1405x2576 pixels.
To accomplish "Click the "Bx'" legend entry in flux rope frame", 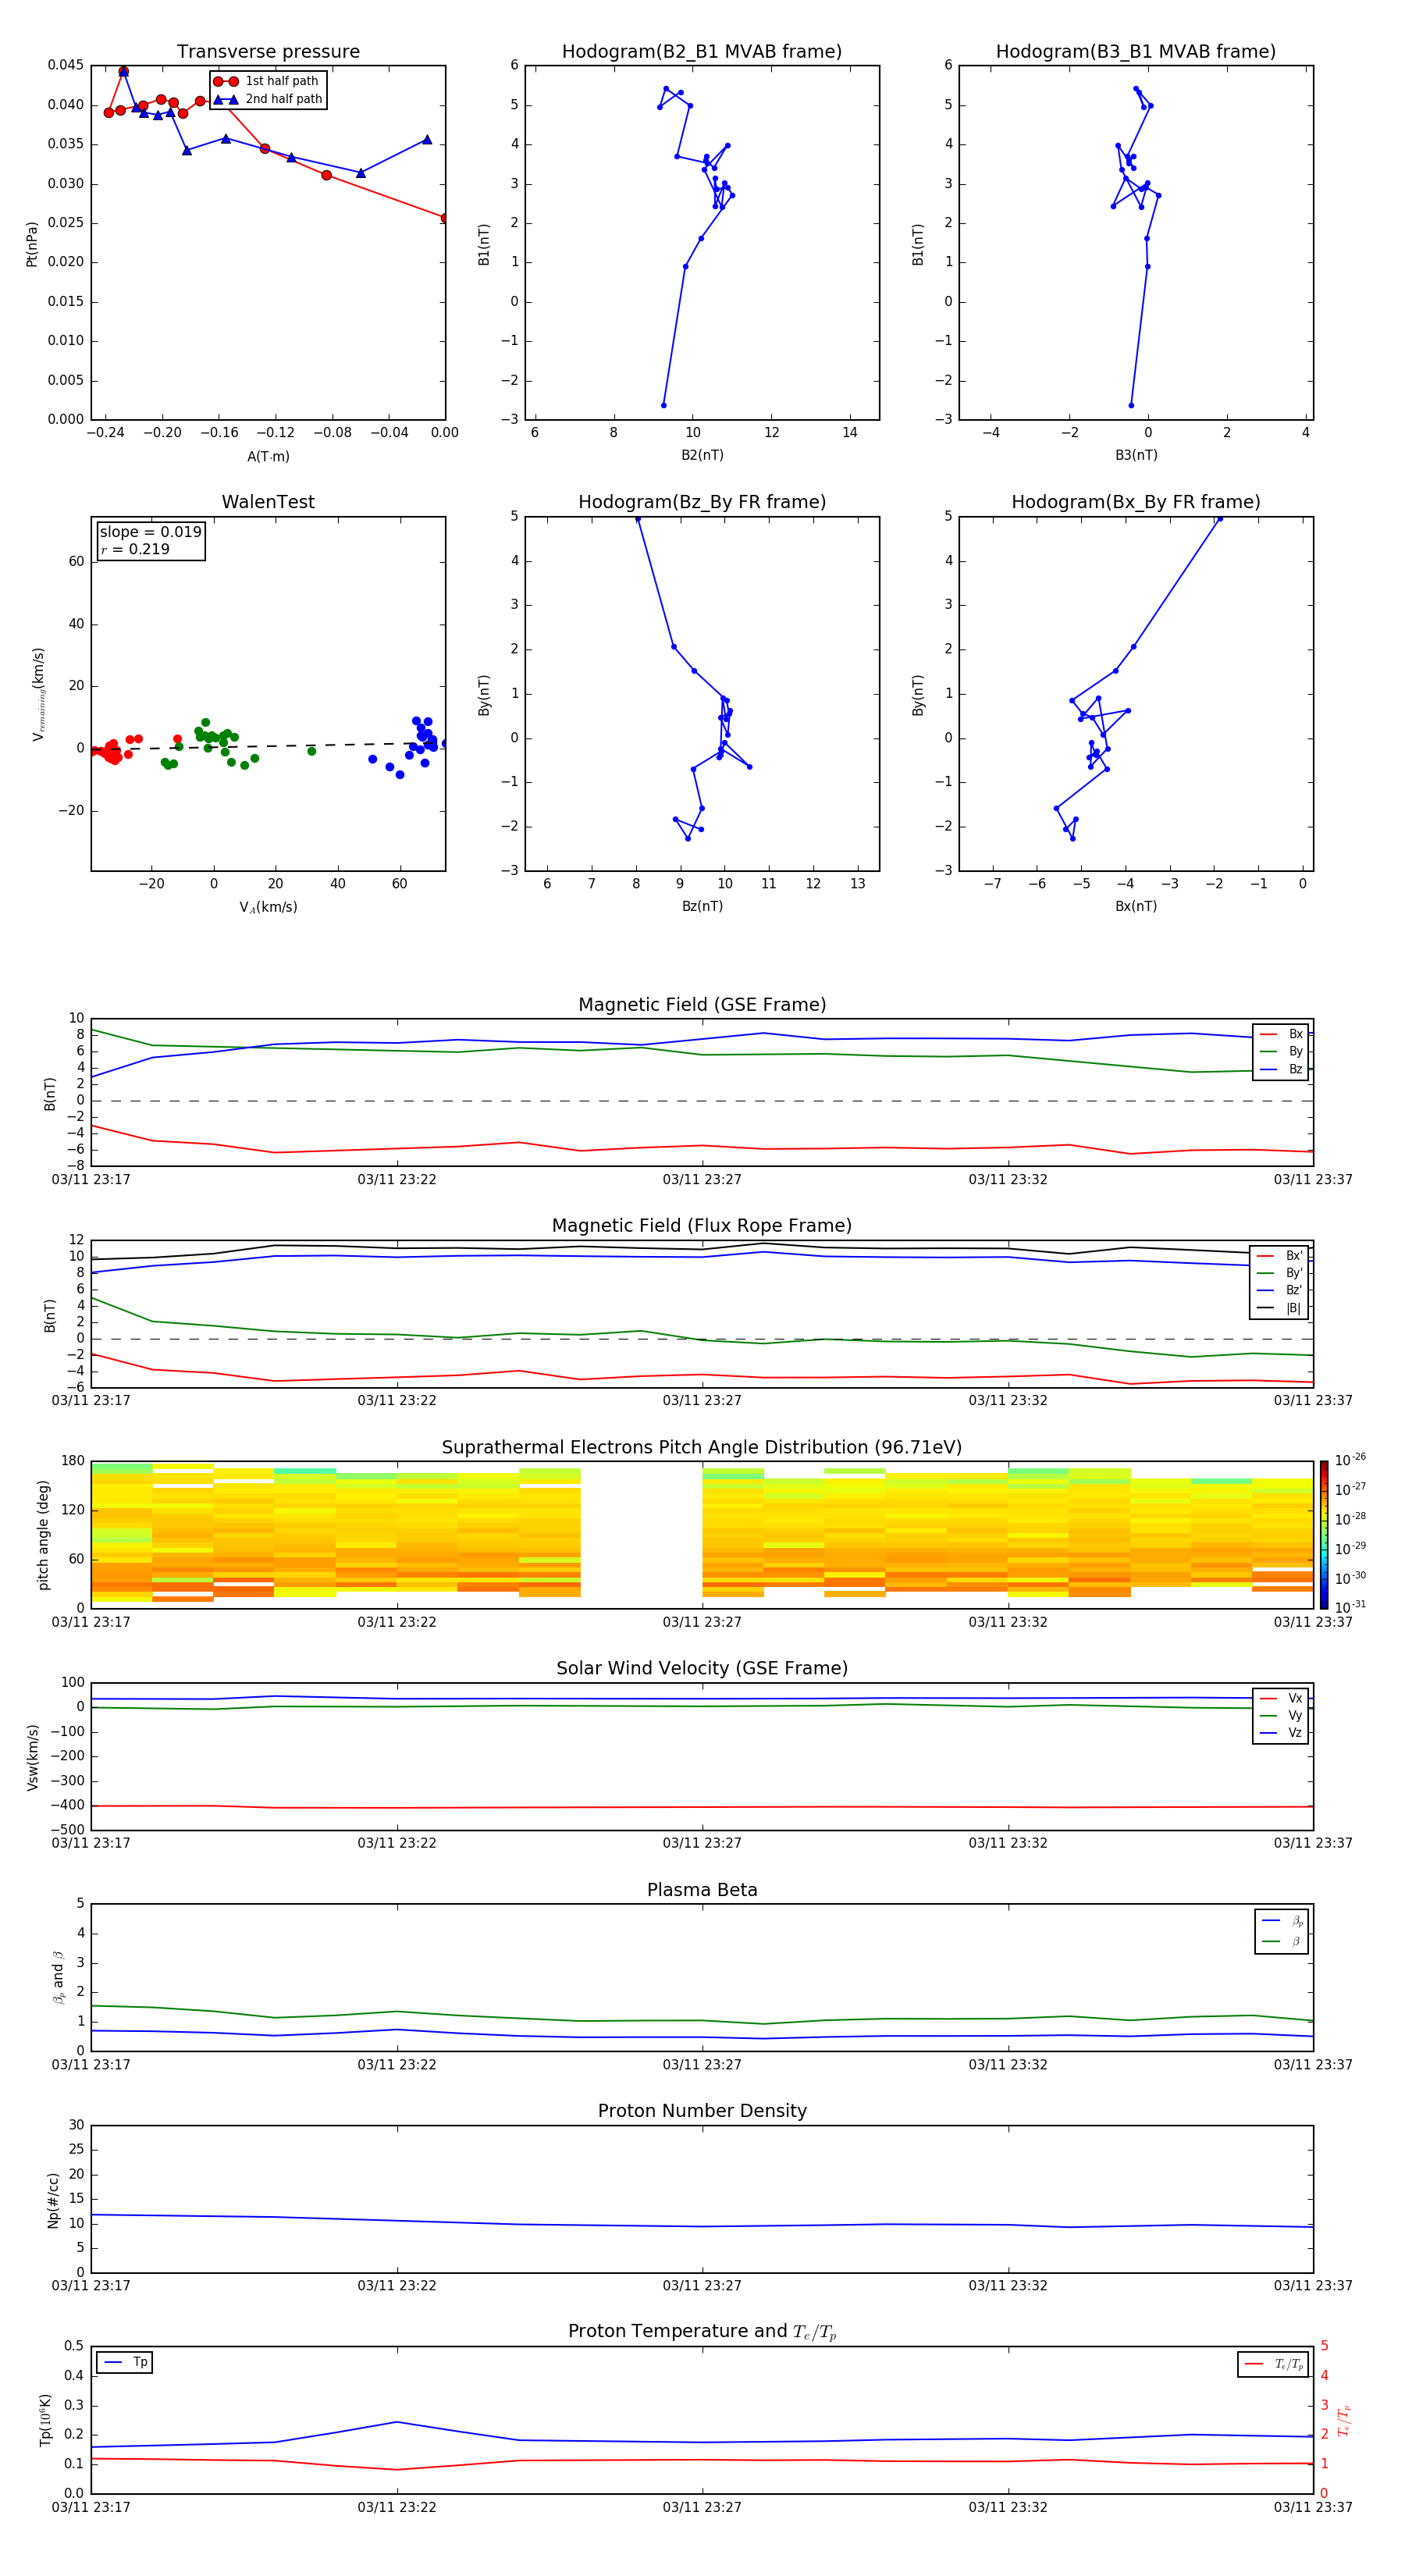I will 1280,1256.
